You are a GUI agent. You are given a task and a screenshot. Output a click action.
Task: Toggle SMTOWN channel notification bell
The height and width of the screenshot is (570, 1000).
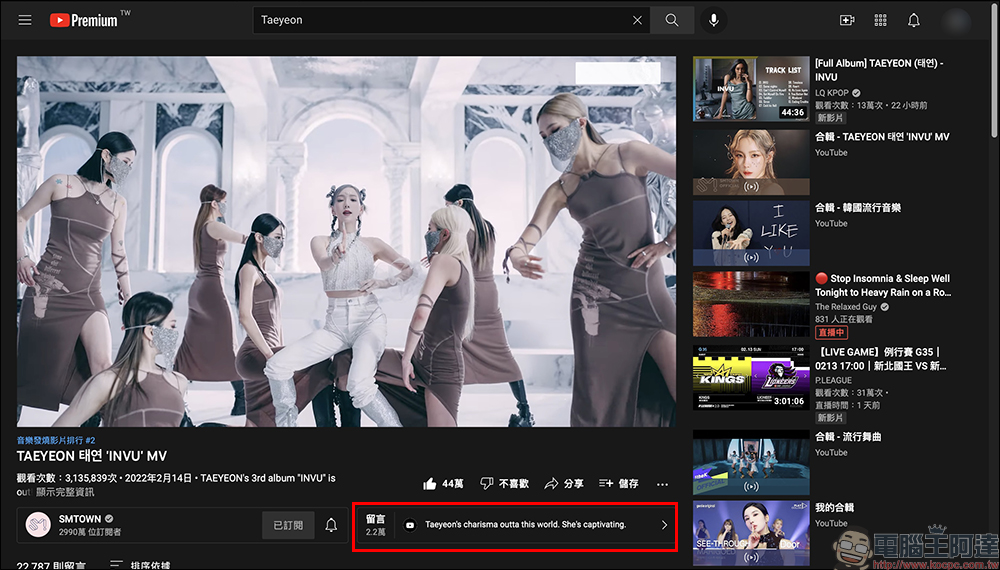[331, 525]
